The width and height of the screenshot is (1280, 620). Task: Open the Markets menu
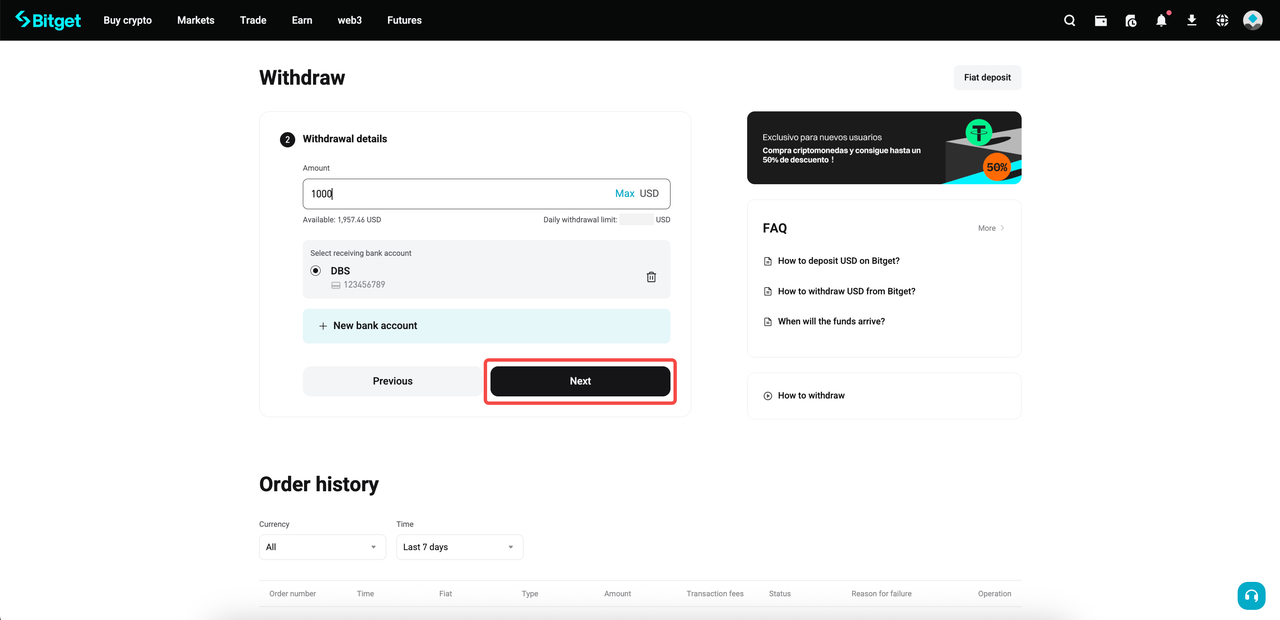195,20
